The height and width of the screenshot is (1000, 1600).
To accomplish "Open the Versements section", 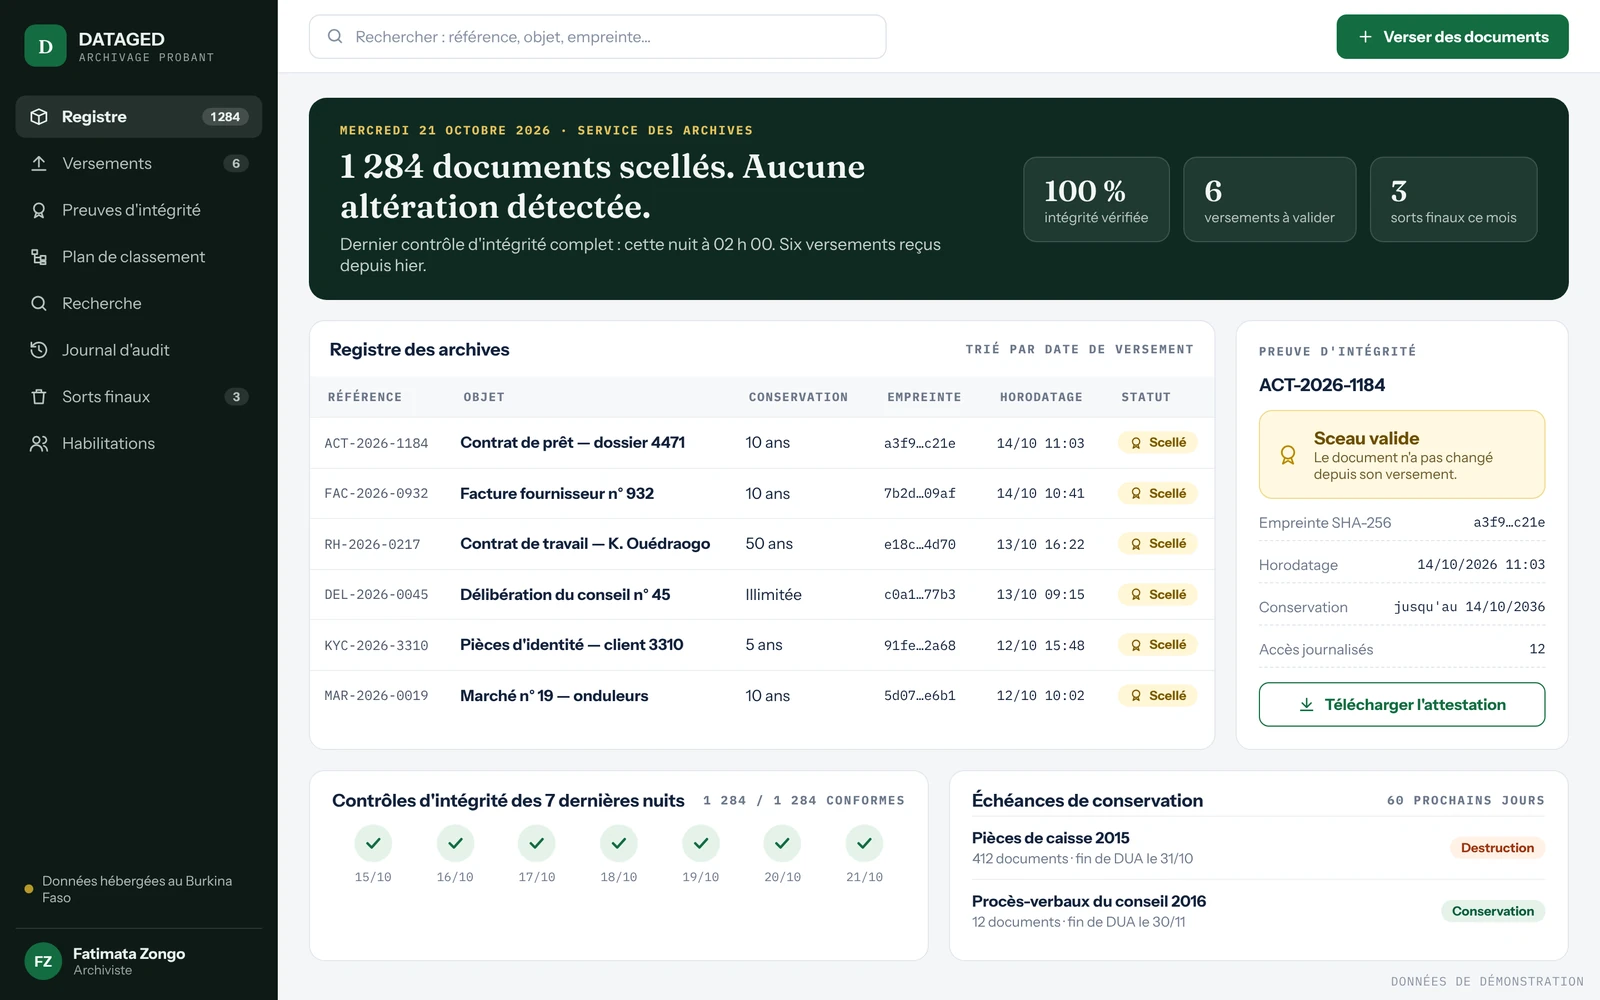I will pyautogui.click(x=139, y=163).
